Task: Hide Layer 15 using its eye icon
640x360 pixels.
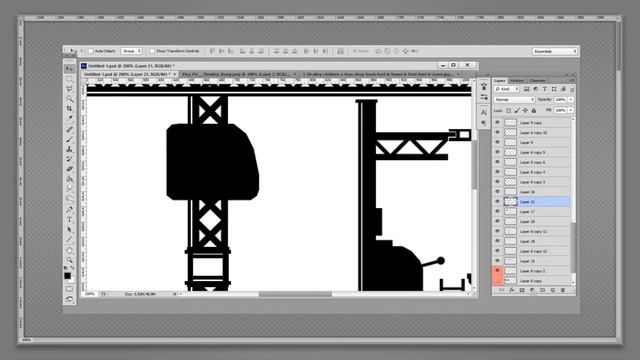Action: tap(497, 260)
